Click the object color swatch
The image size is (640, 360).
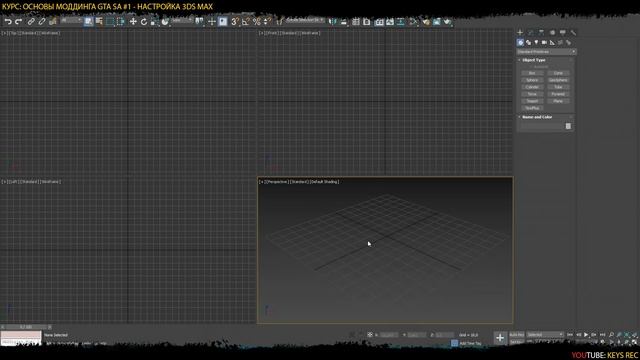pos(568,126)
